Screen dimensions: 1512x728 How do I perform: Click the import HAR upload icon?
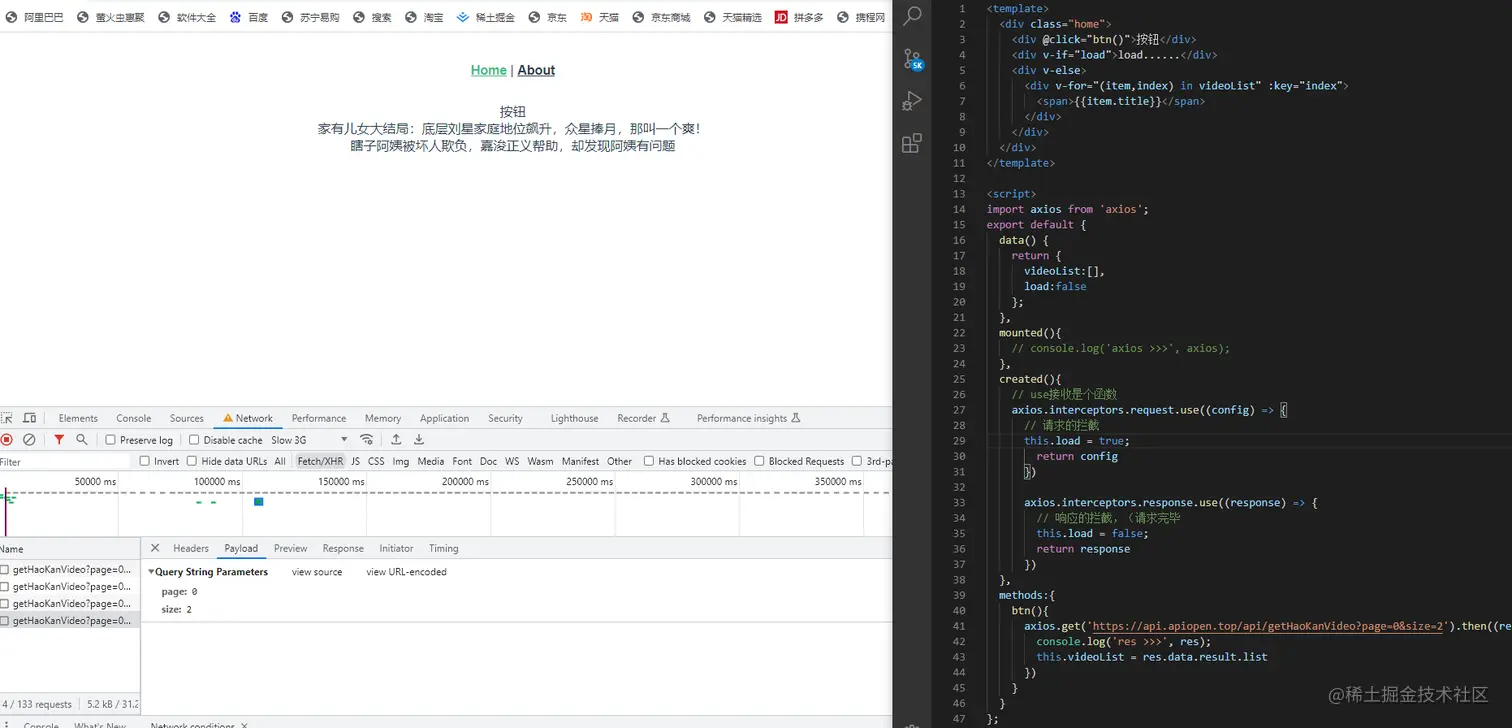click(396, 440)
